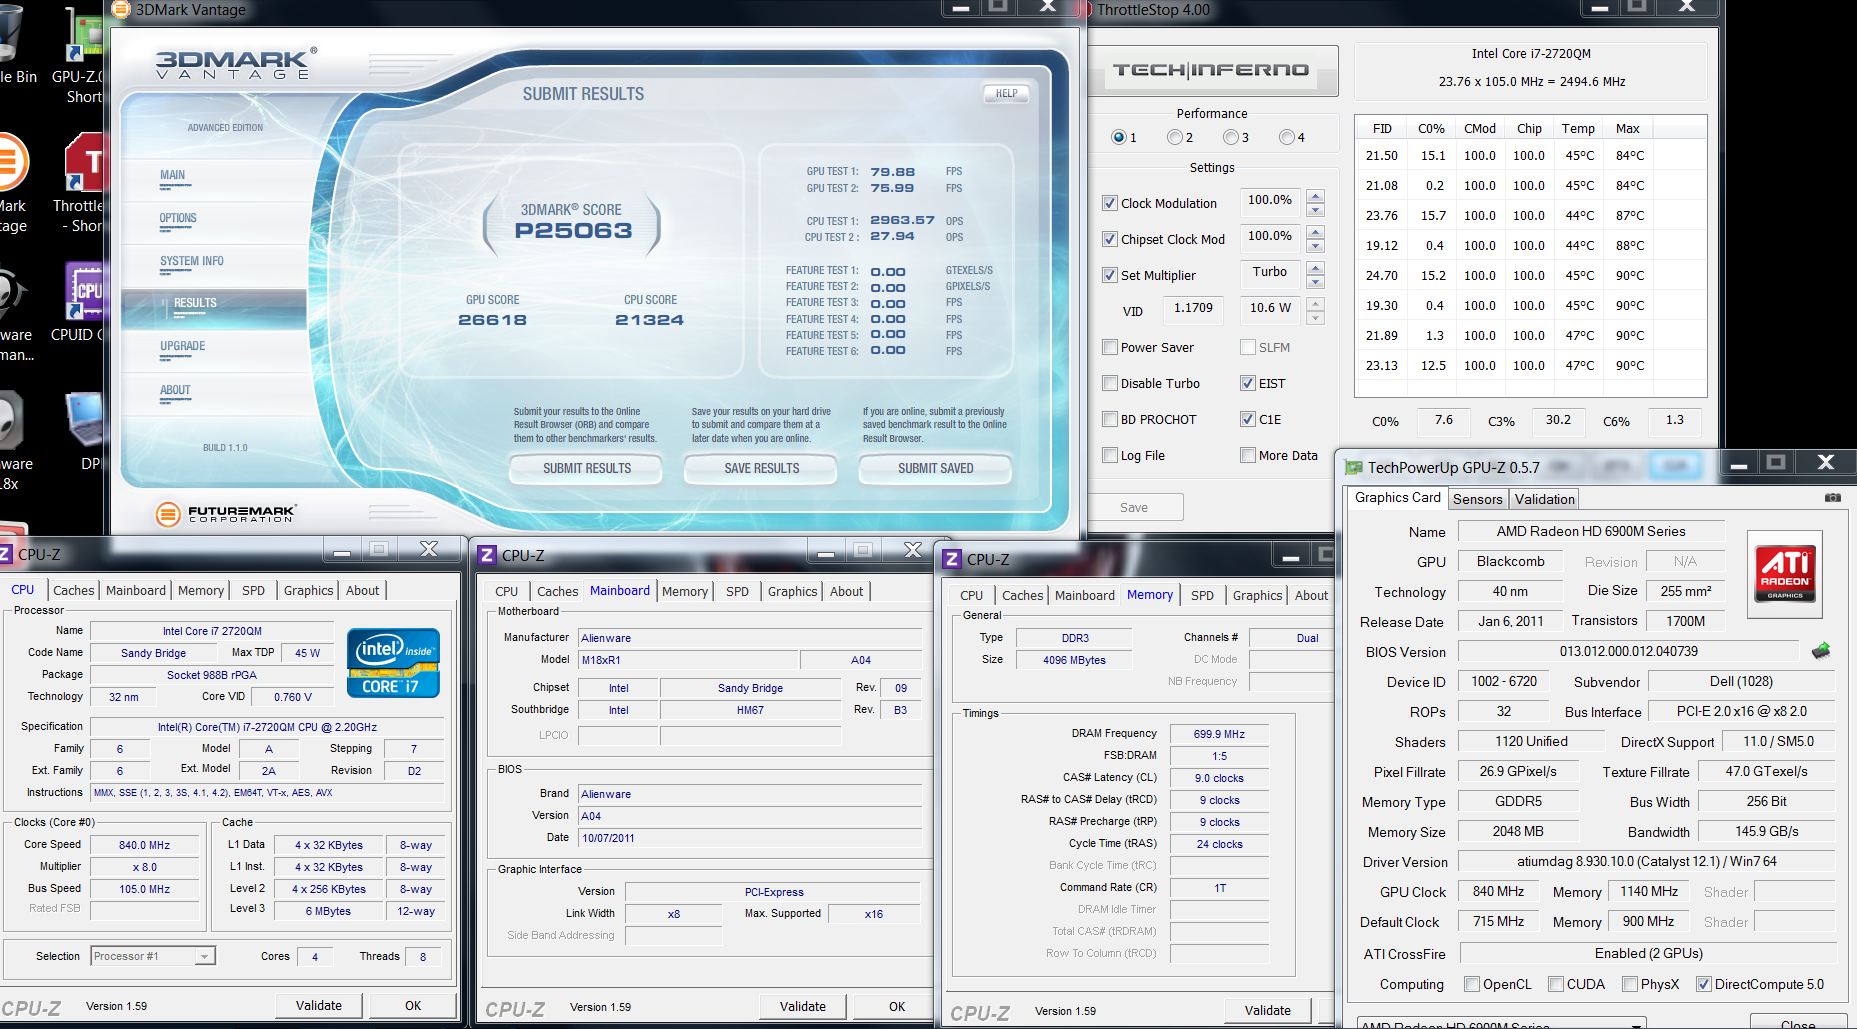Click the upper arrow beside 10.6 W
1857x1029 pixels.
tap(1316, 303)
